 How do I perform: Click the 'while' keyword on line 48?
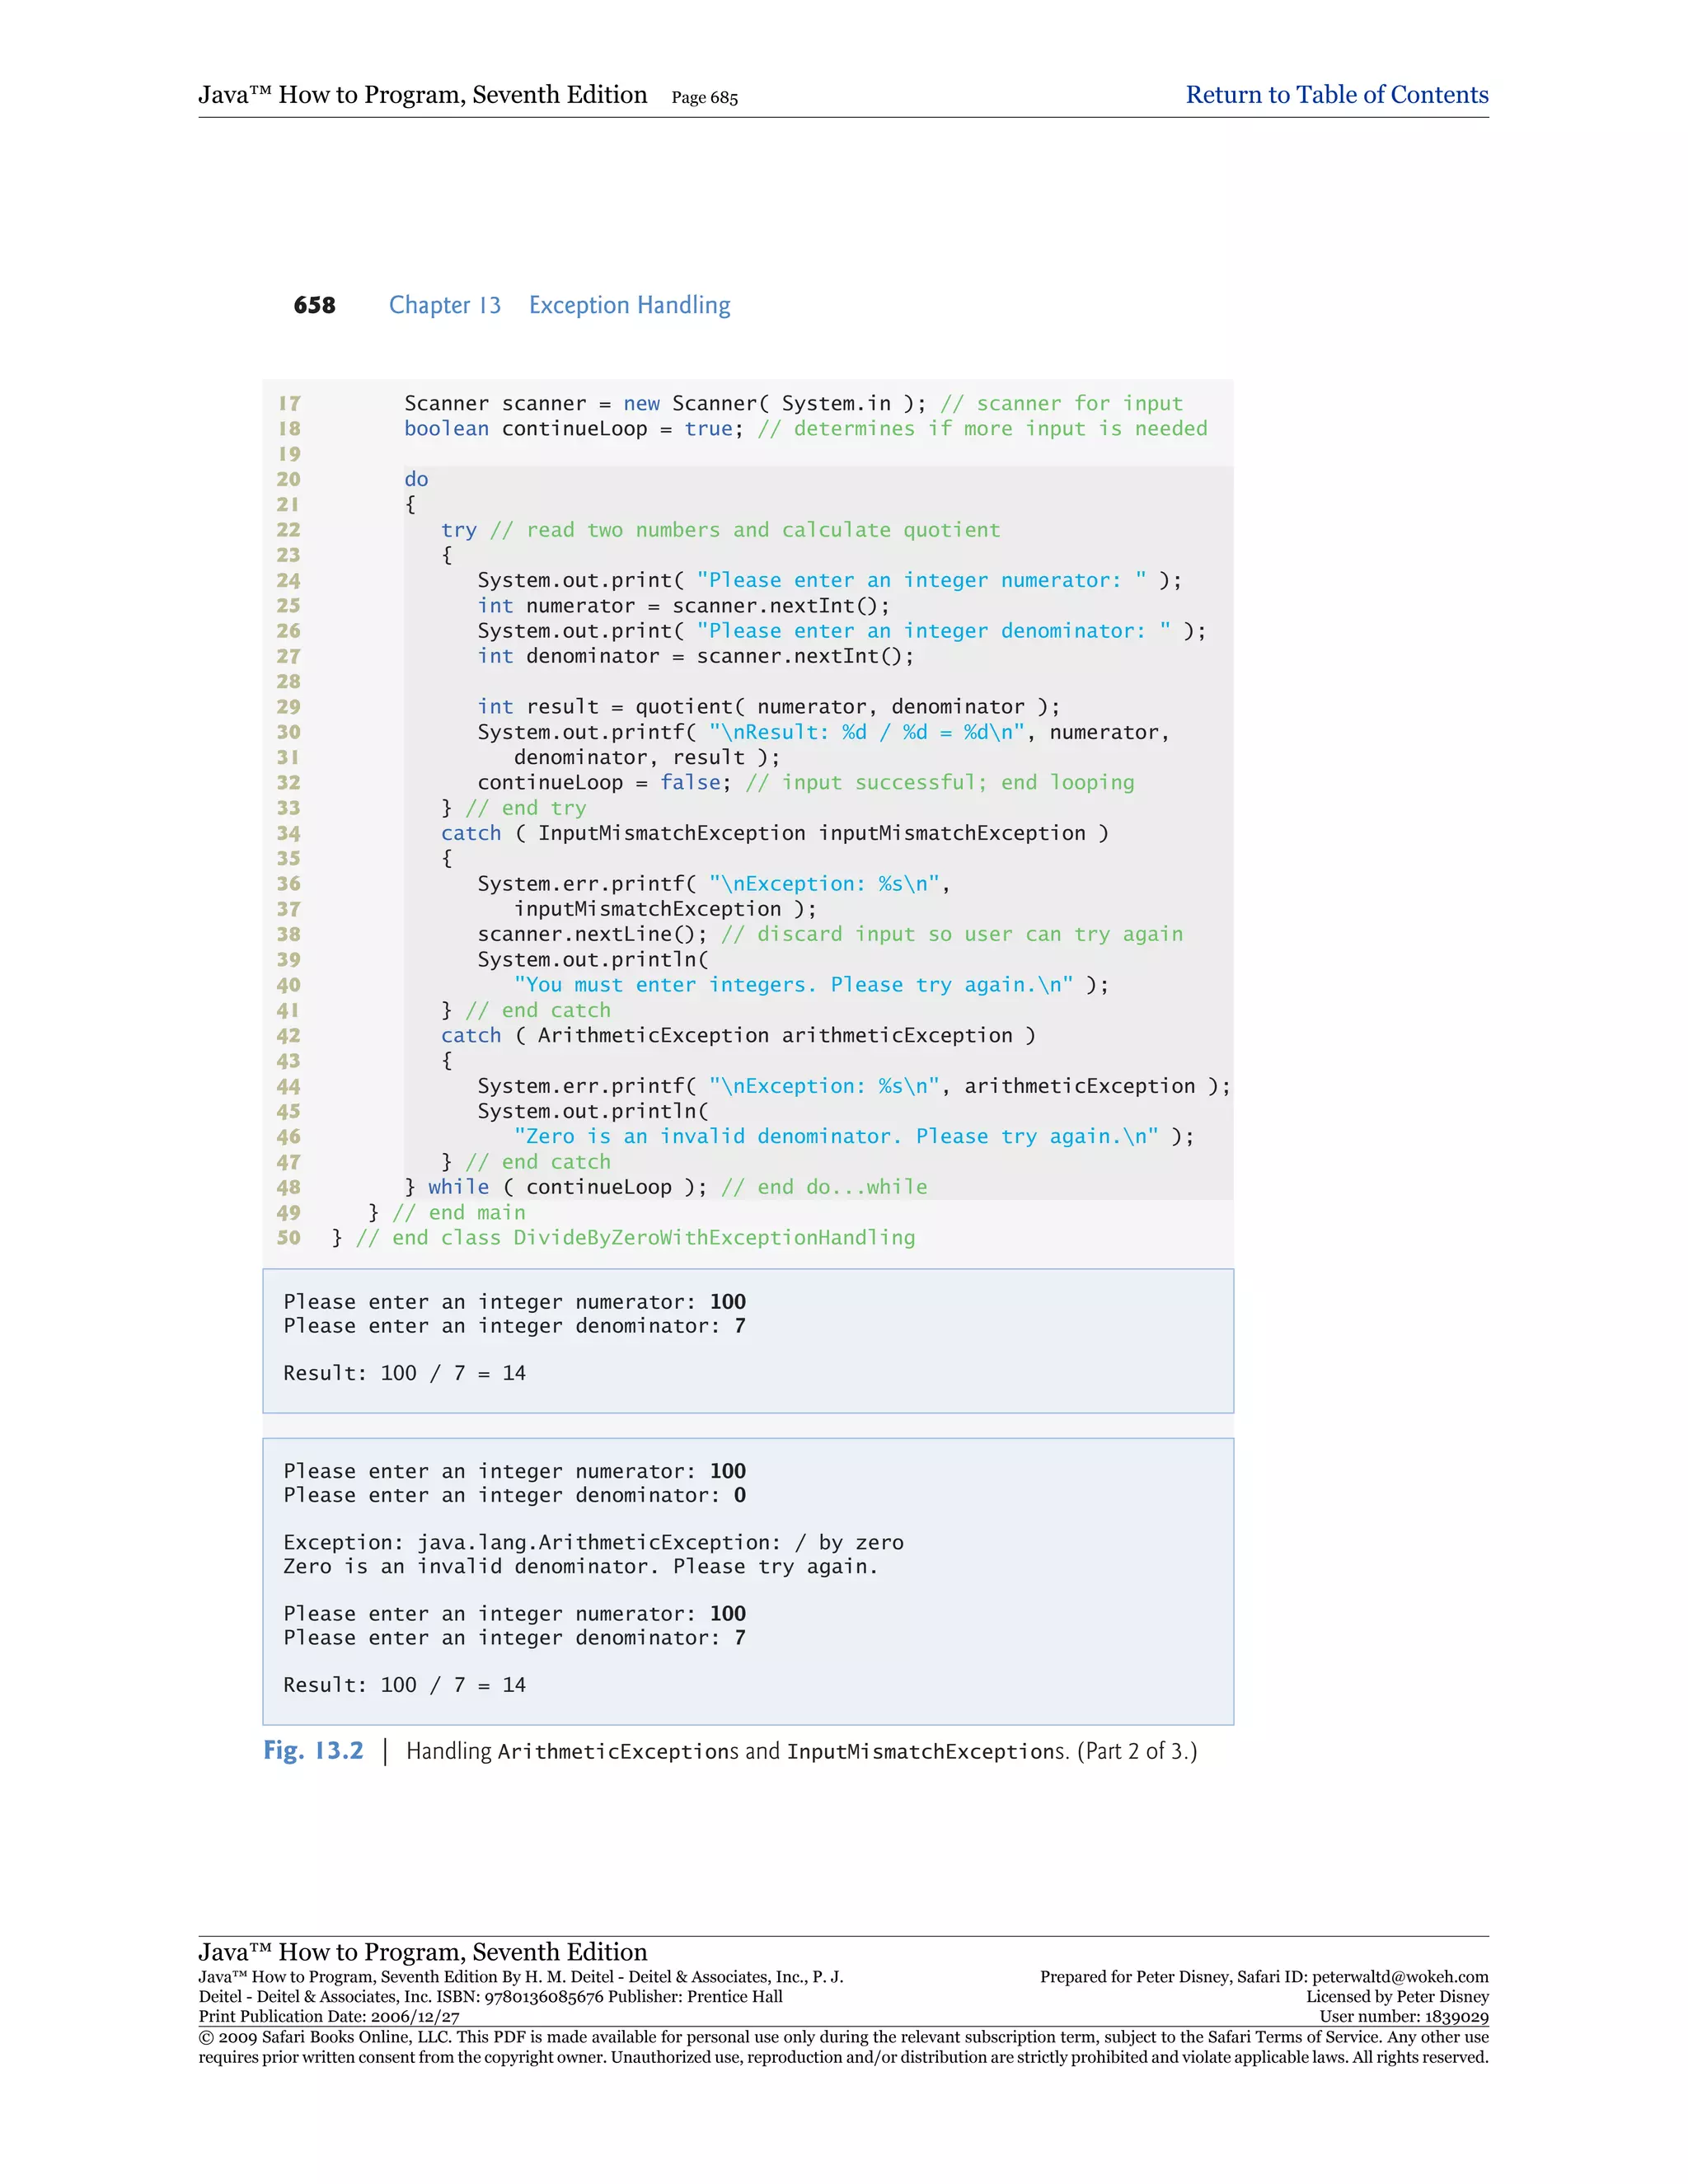pos(458,1187)
